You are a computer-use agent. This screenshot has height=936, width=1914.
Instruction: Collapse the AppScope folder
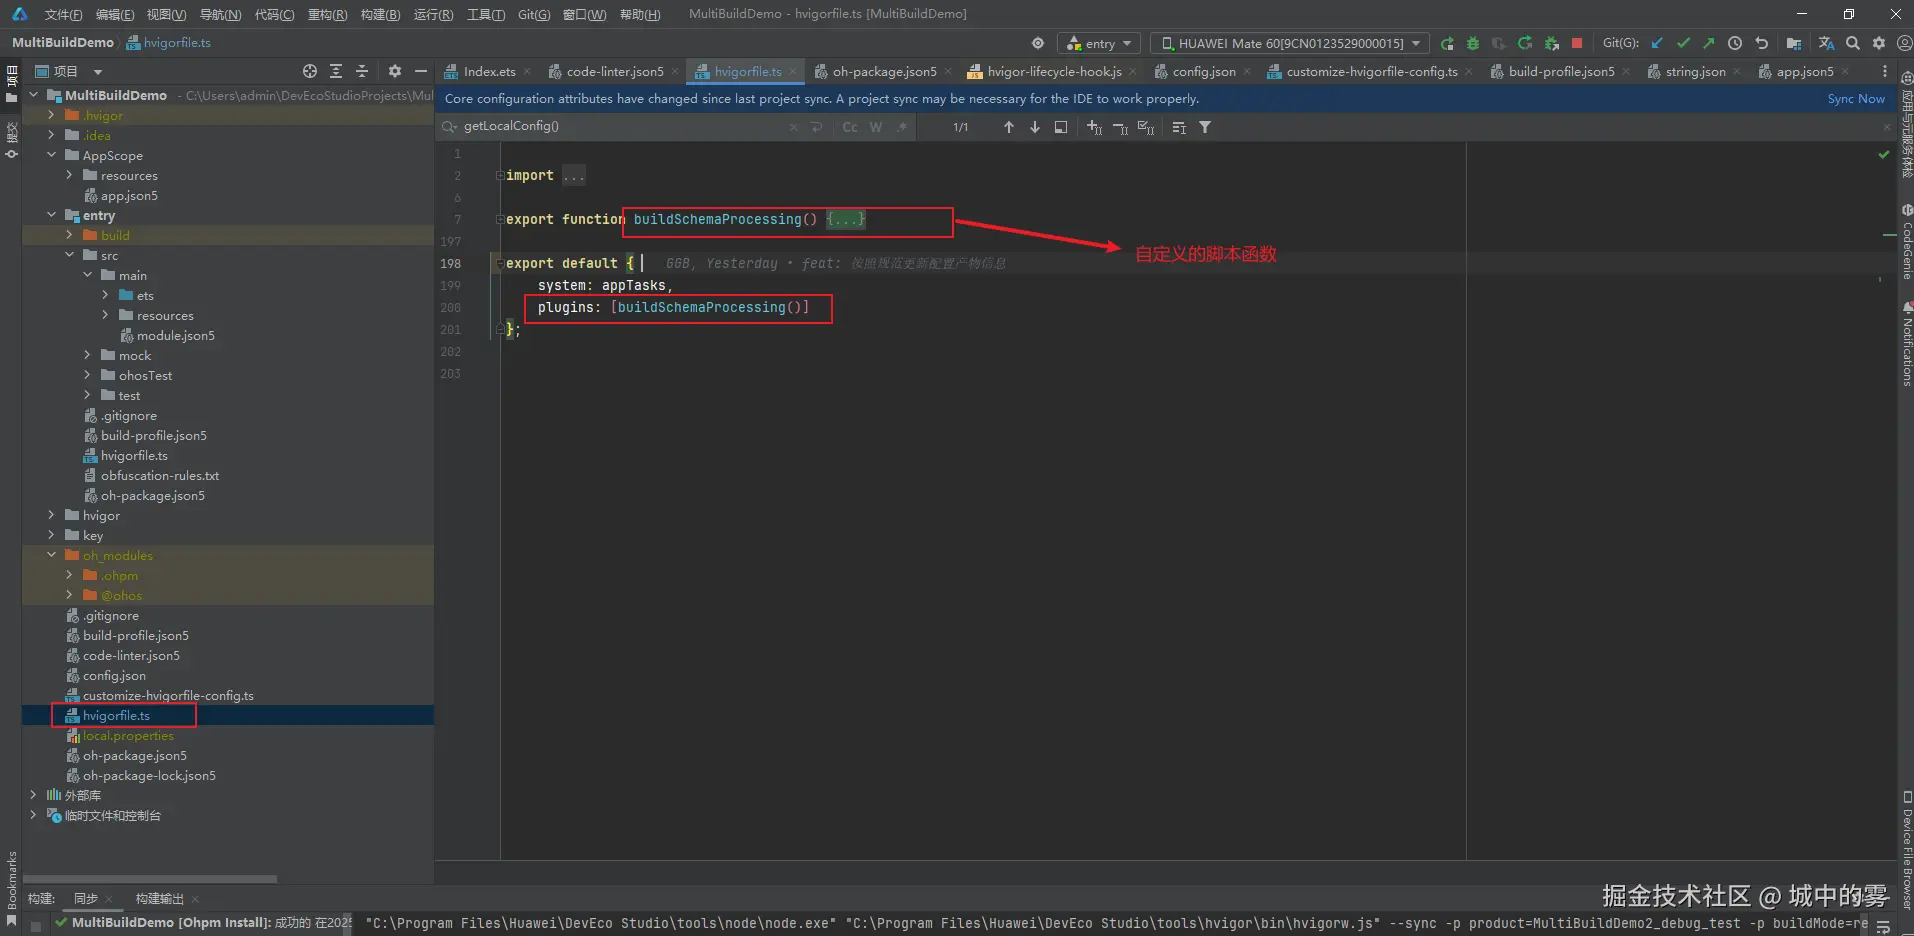click(51, 155)
